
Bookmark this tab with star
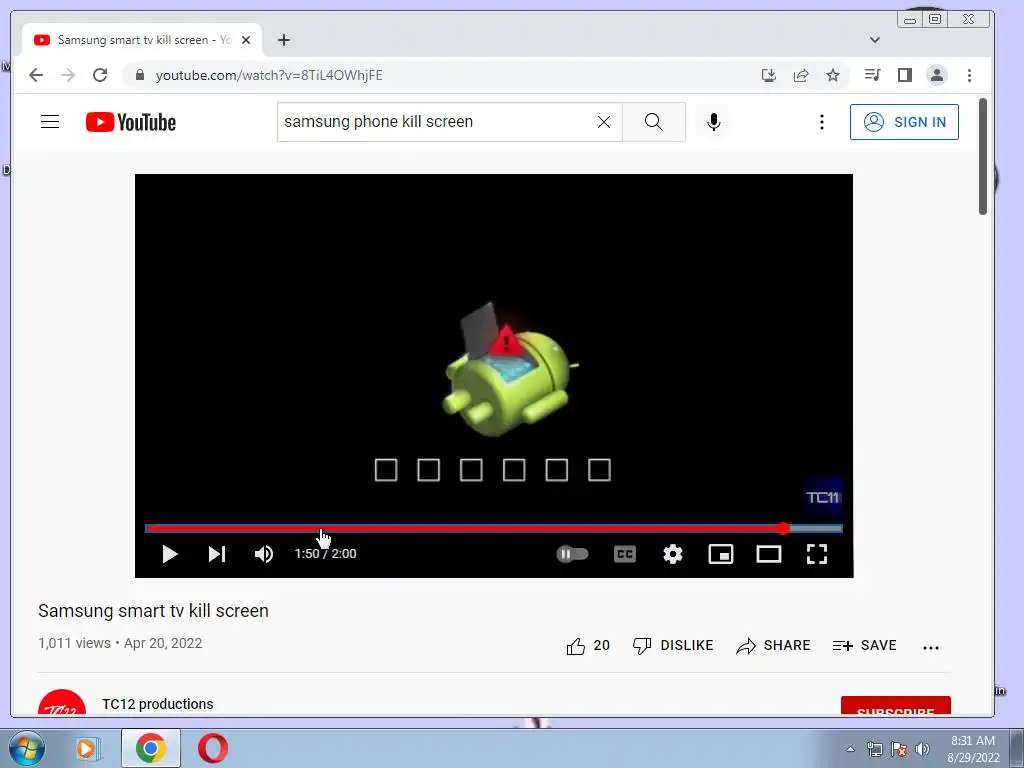[833, 75]
